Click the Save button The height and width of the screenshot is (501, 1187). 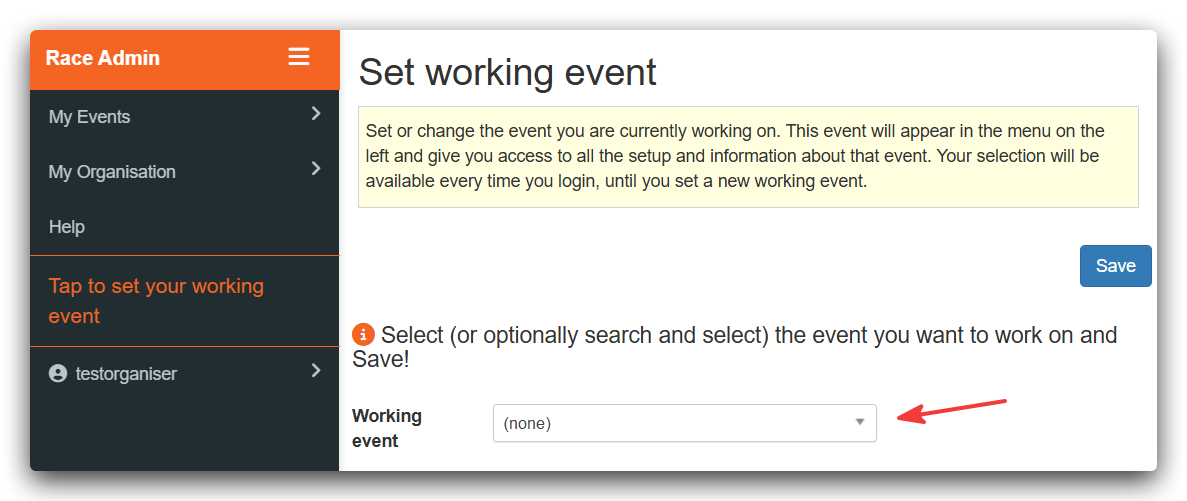[x=1115, y=266]
